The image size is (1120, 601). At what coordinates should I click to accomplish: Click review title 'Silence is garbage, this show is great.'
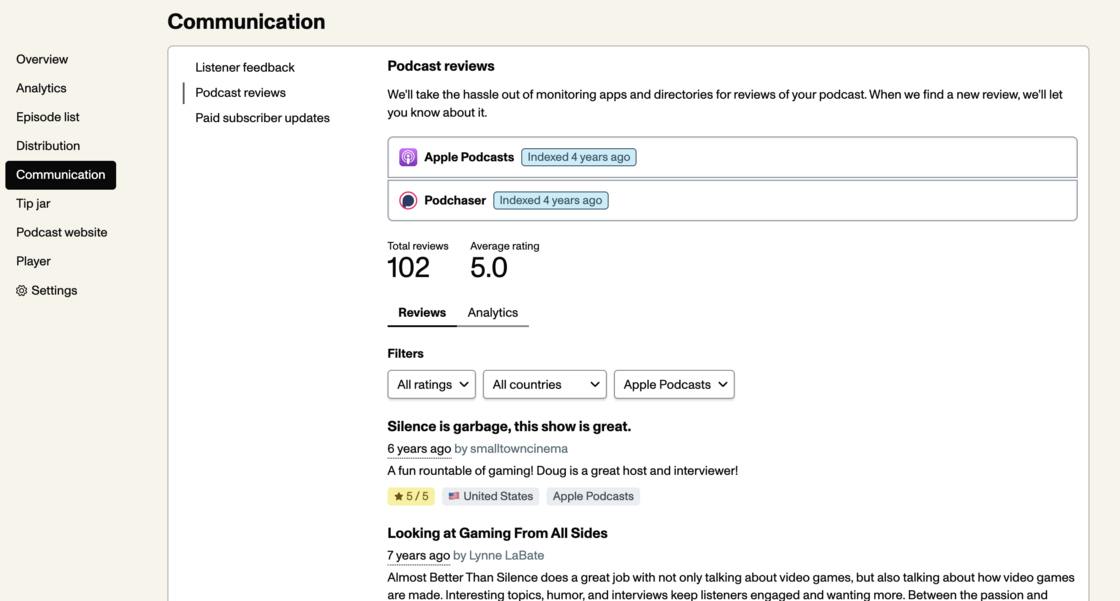(509, 427)
